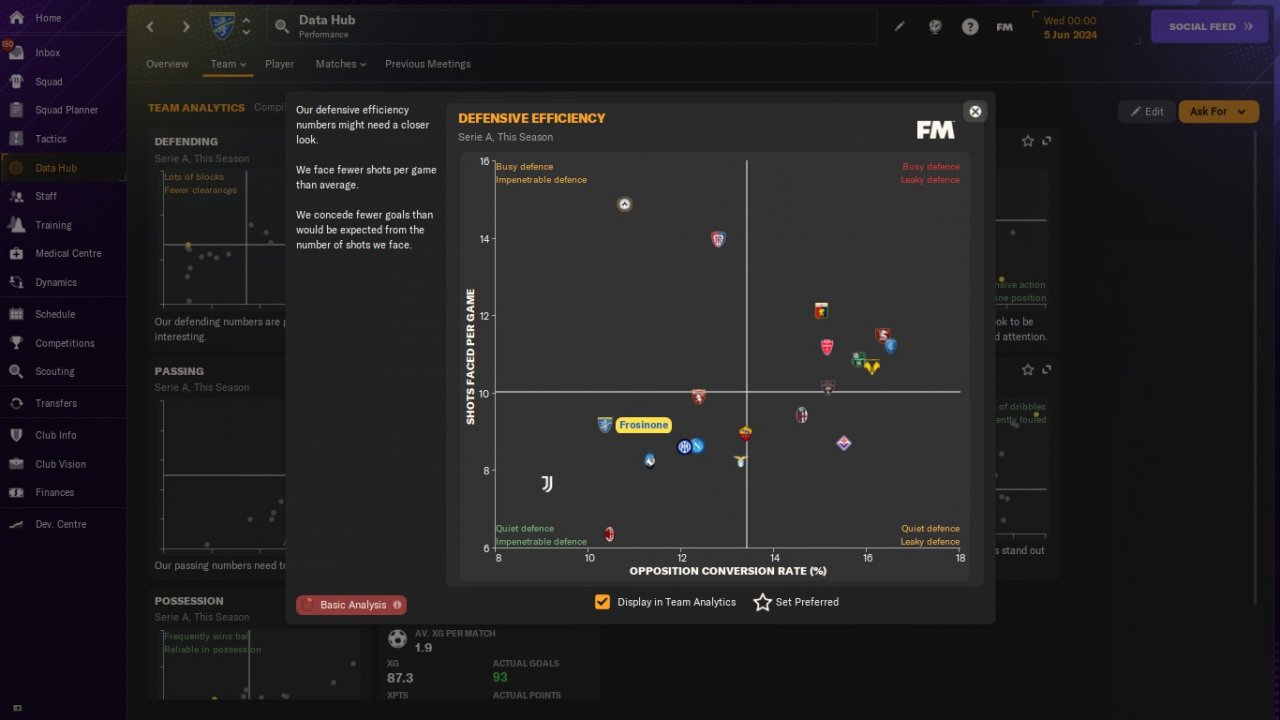
Task: Navigate back with the left arrow
Action: pyautogui.click(x=151, y=27)
